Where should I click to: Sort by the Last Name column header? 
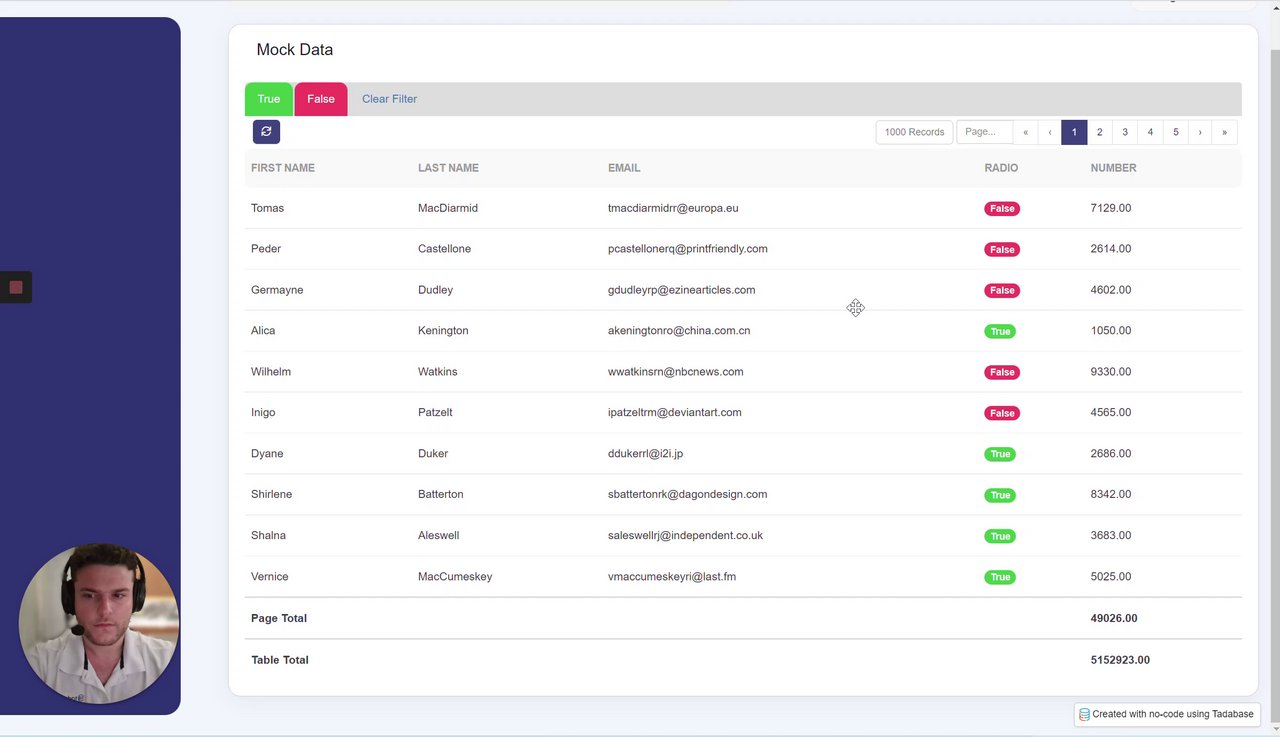448,168
